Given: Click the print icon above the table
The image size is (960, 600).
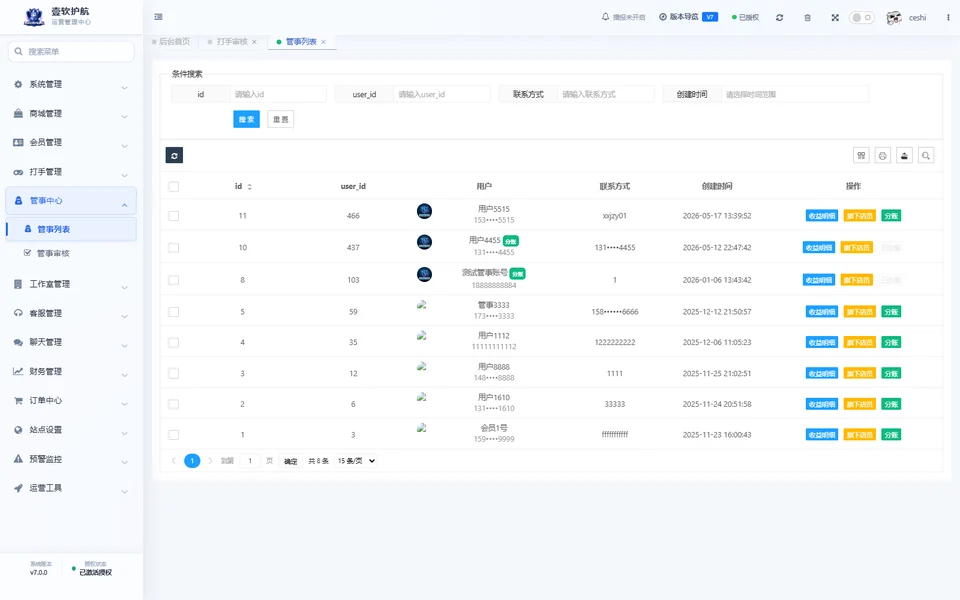Looking at the screenshot, I should [x=883, y=156].
